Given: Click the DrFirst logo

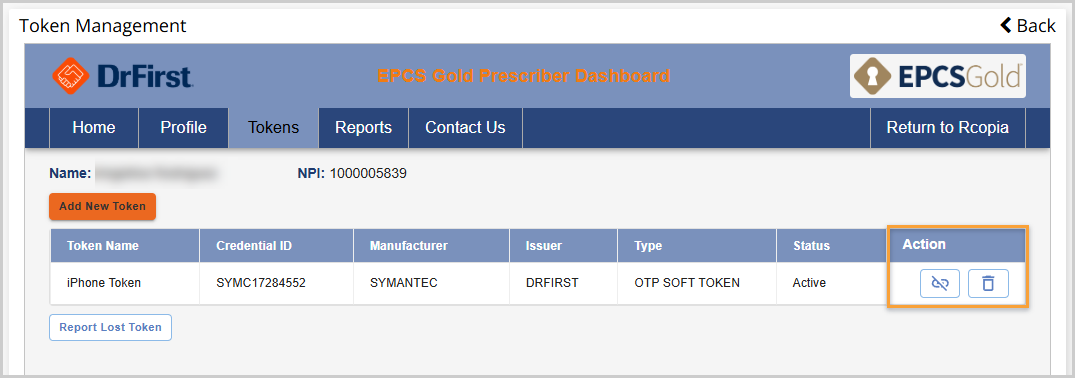Looking at the screenshot, I should point(122,75).
